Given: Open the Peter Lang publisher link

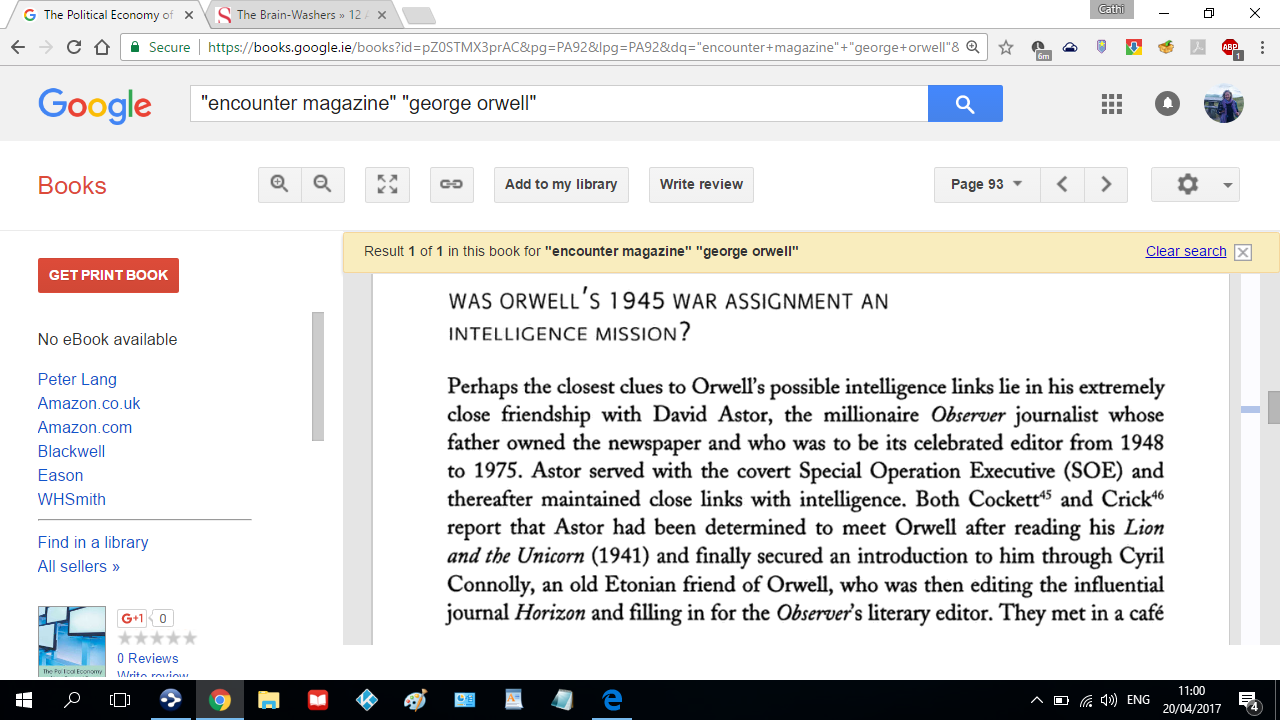Looking at the screenshot, I should (x=77, y=380).
